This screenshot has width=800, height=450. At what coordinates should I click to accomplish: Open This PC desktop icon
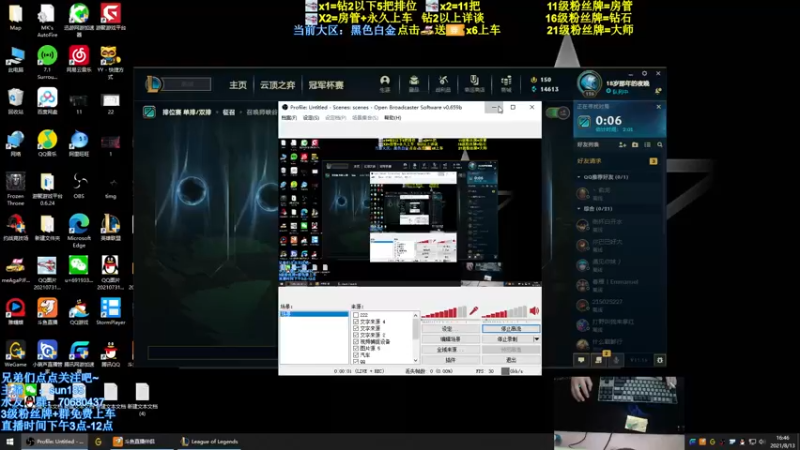pyautogui.click(x=15, y=60)
